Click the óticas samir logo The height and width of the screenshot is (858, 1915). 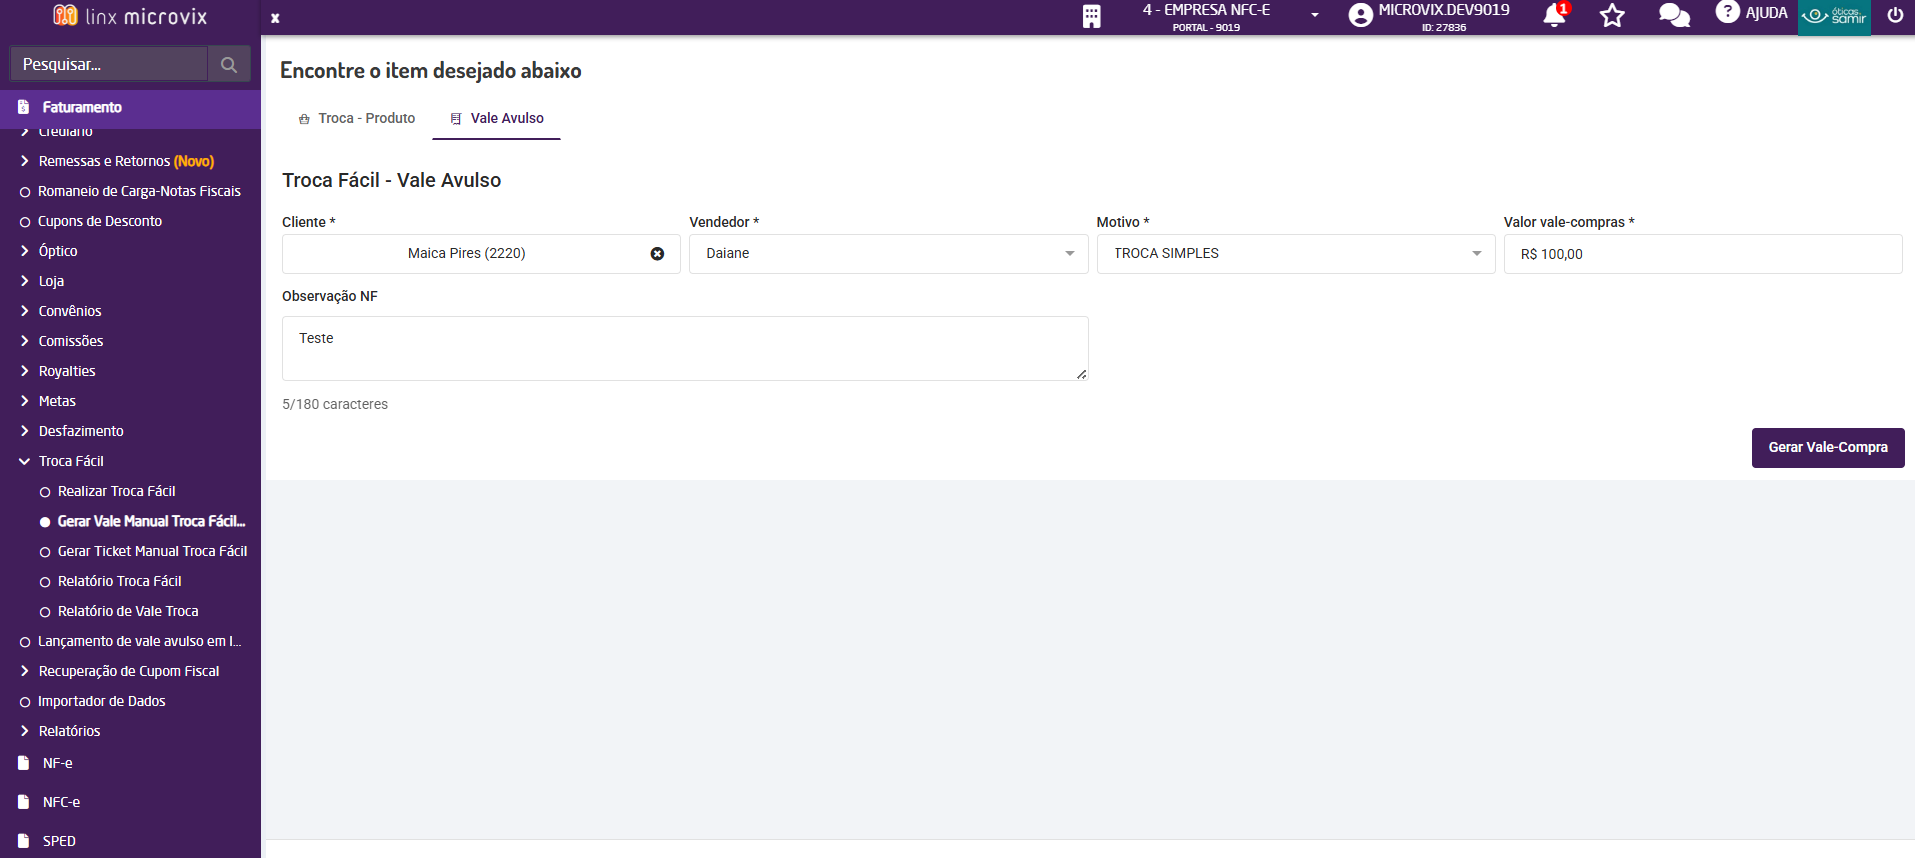pos(1834,17)
